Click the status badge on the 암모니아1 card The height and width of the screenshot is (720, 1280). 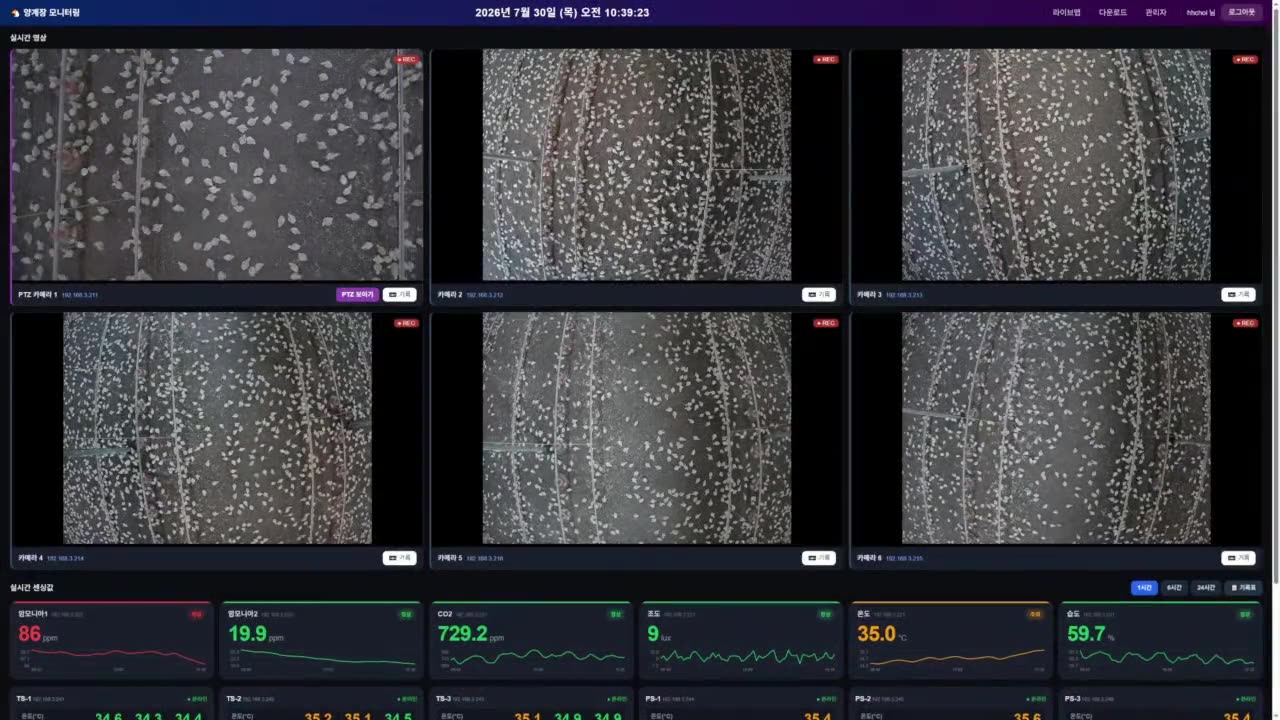pyautogui.click(x=196, y=614)
